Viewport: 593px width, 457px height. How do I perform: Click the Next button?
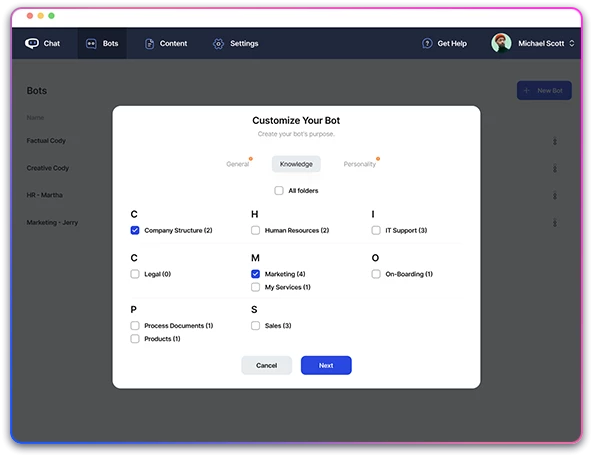pos(326,365)
